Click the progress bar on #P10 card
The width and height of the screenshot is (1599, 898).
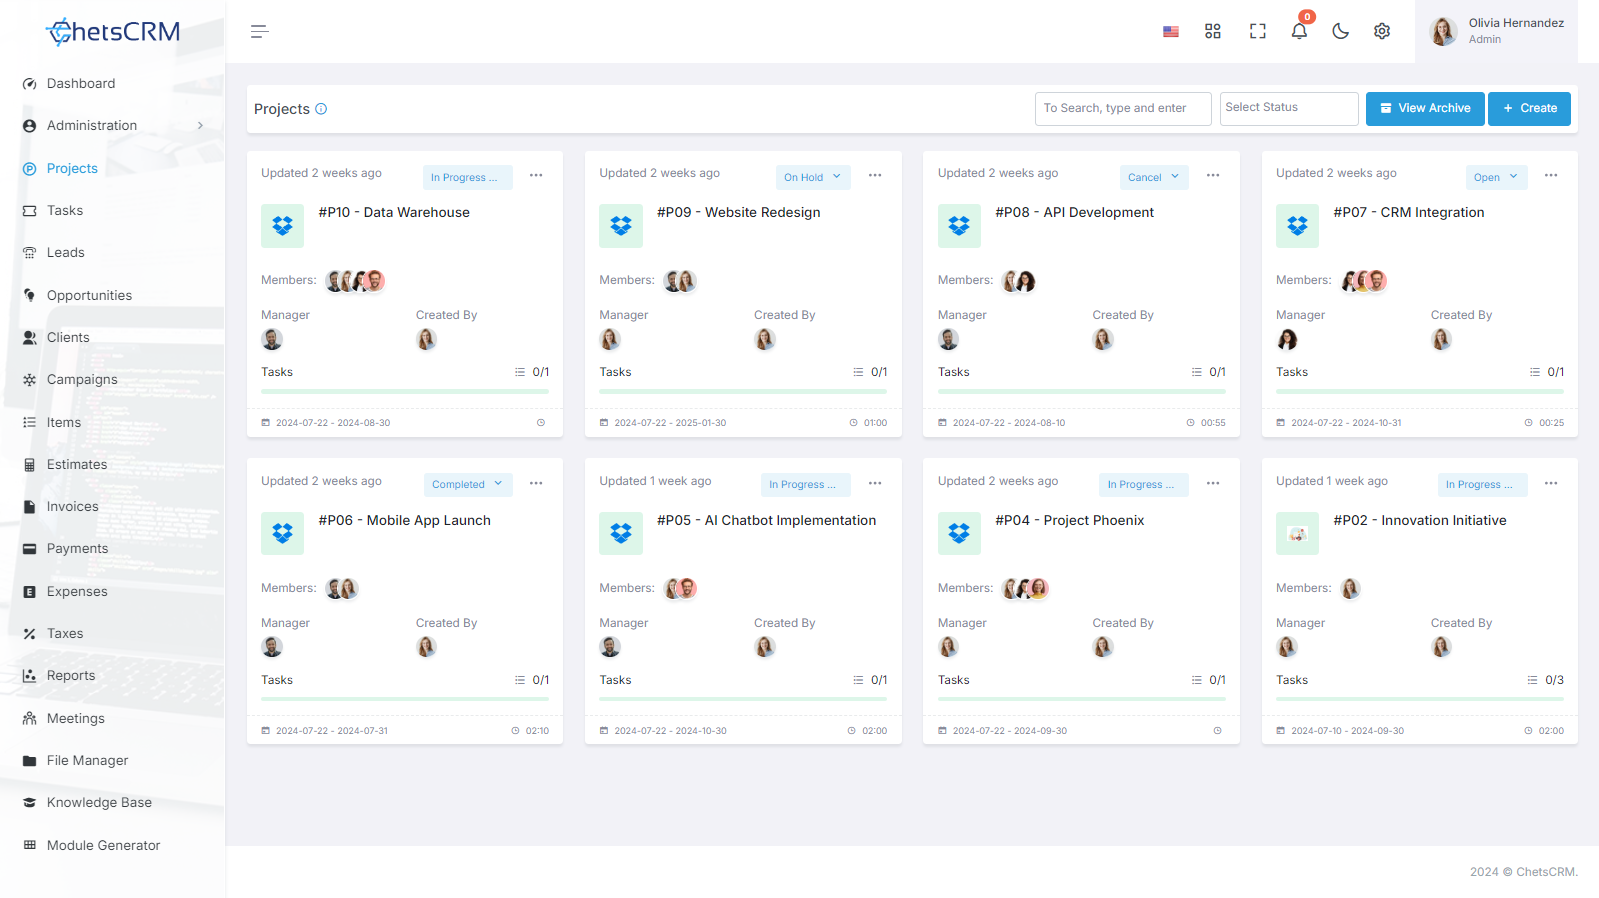[405, 391]
